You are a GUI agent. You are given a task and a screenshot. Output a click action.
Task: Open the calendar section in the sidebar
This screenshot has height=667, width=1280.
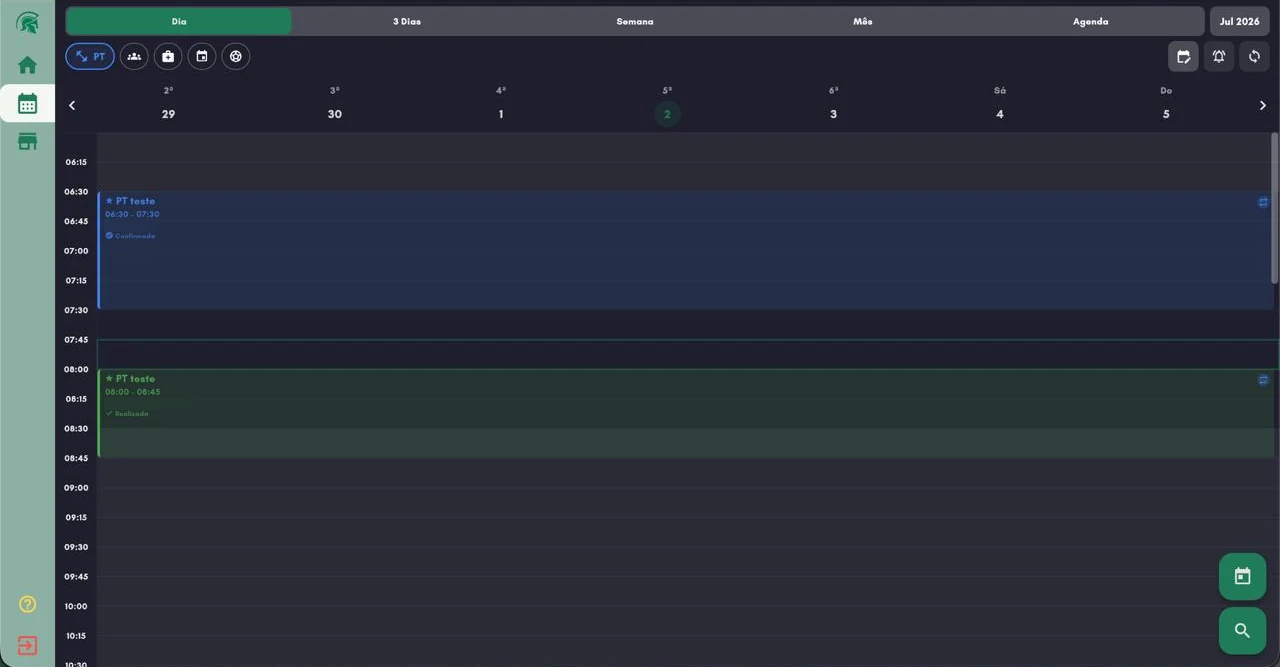click(x=27, y=103)
